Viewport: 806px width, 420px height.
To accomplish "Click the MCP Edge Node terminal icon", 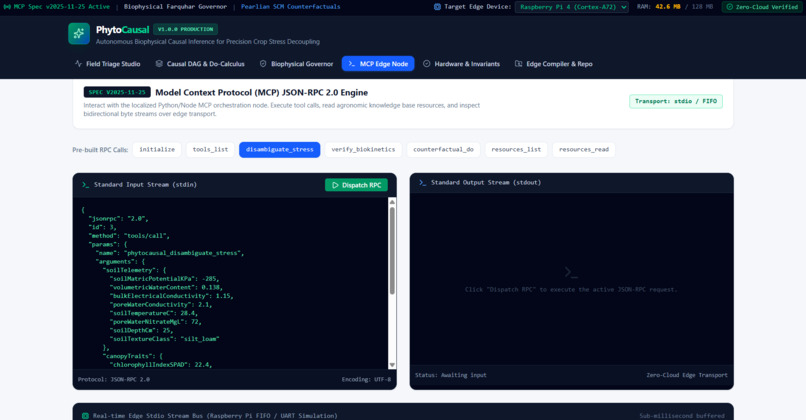I will 352,64.
